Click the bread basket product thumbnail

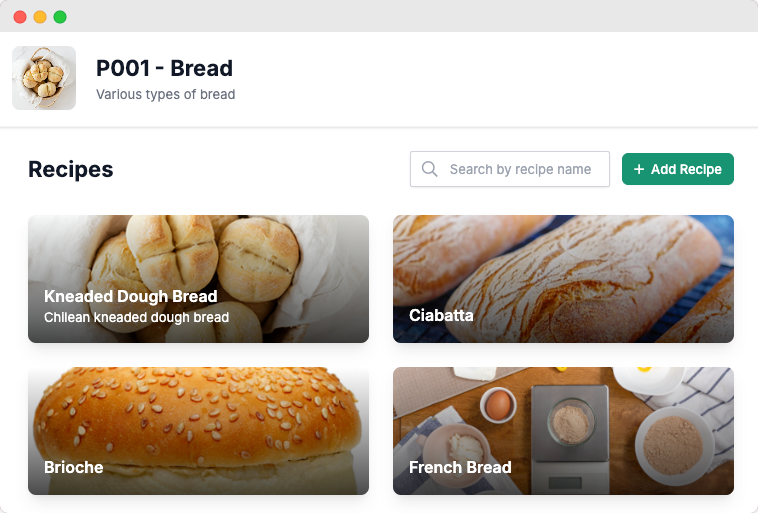(44, 78)
